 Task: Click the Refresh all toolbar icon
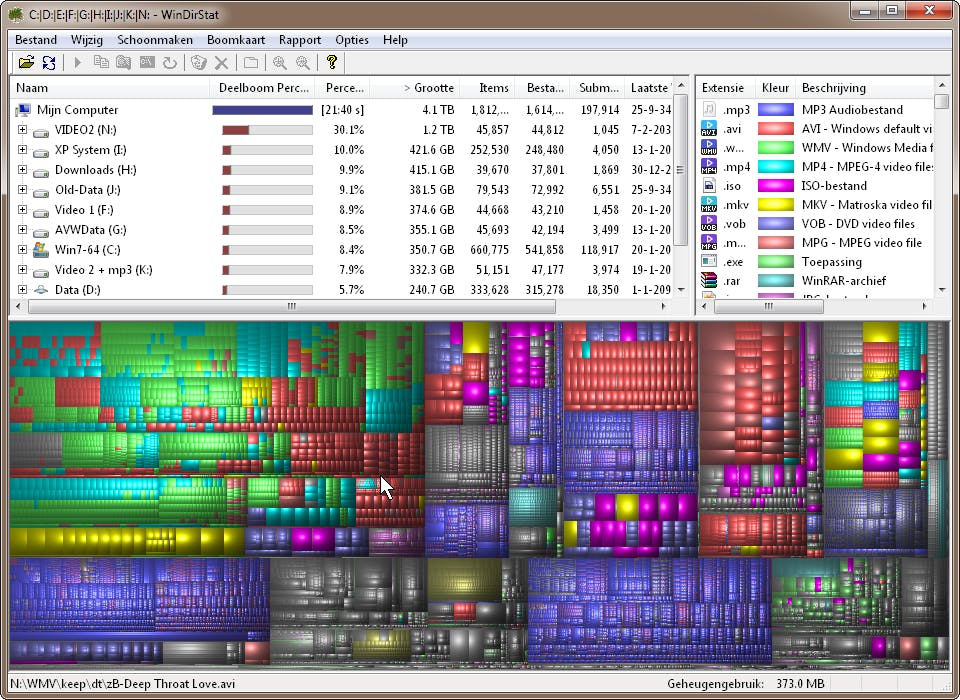48,63
